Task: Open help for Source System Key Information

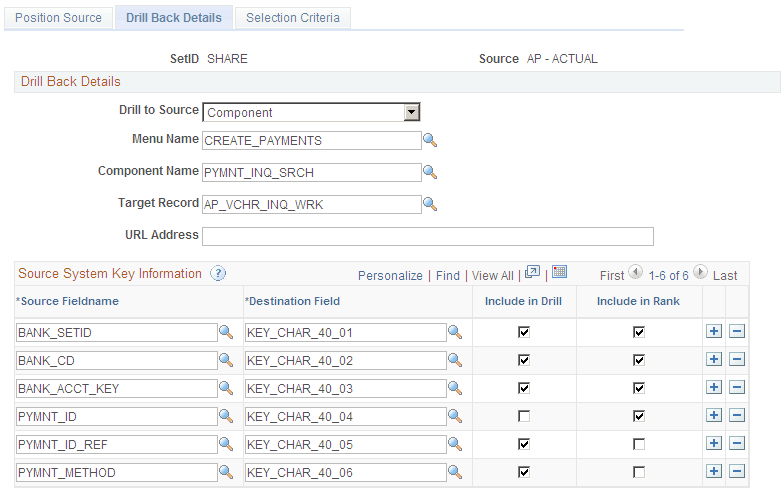Action: pyautogui.click(x=218, y=274)
